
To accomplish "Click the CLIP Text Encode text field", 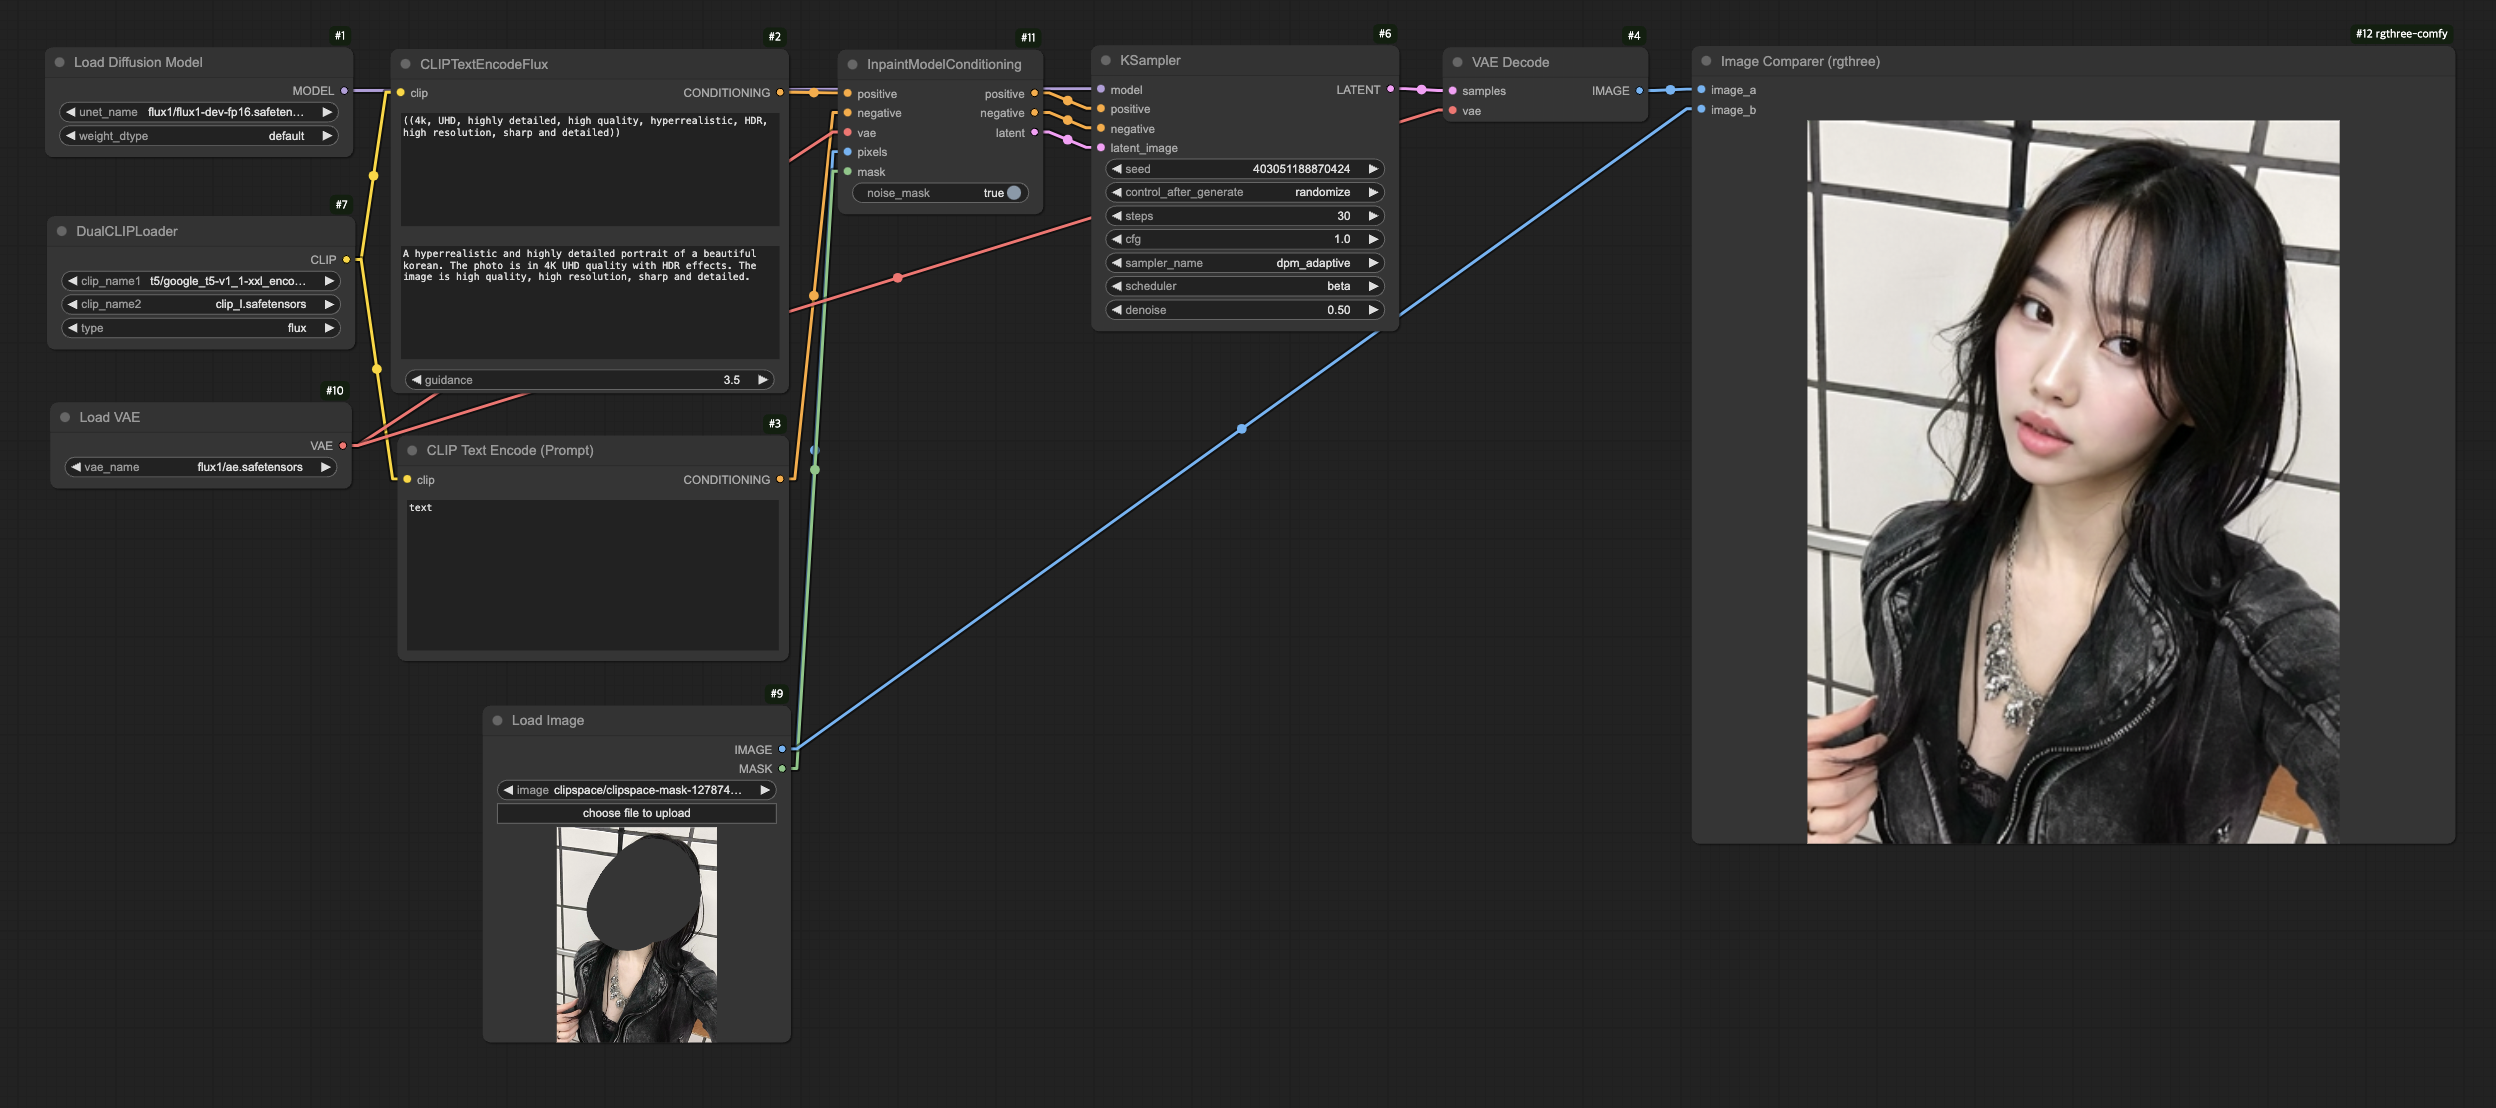I will tap(592, 575).
